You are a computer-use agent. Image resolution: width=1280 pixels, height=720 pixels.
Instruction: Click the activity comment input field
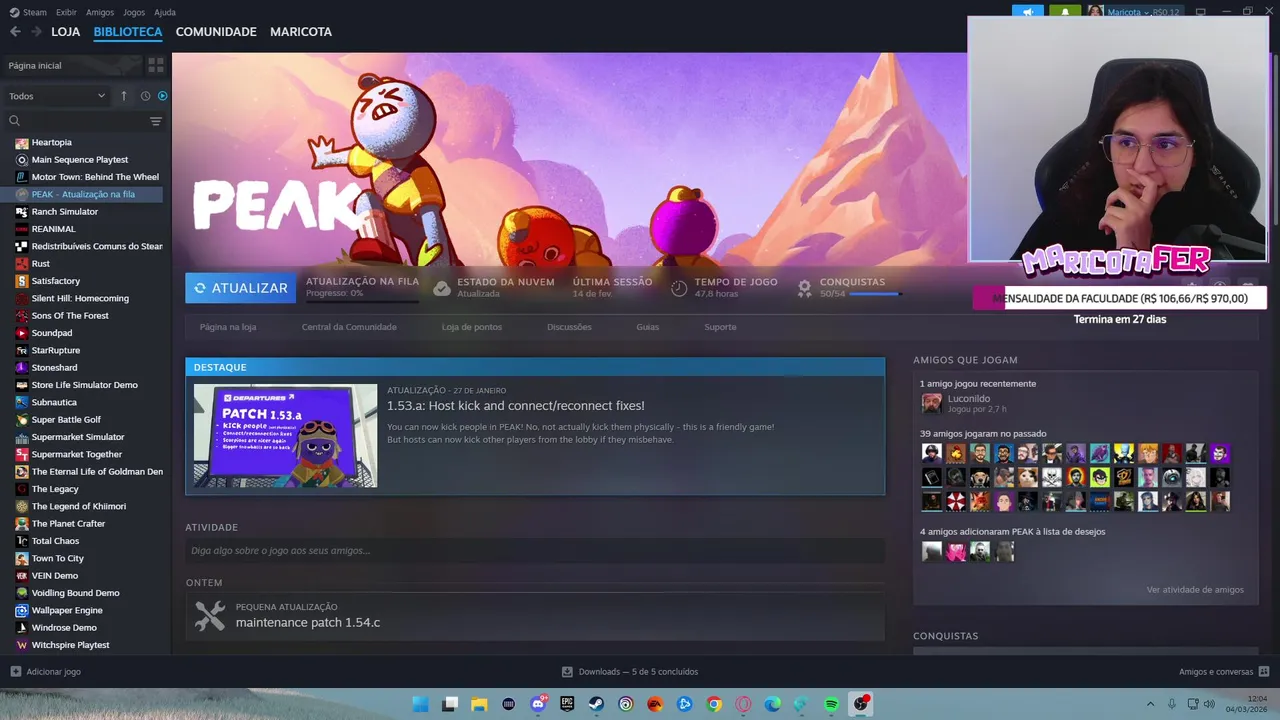point(535,550)
